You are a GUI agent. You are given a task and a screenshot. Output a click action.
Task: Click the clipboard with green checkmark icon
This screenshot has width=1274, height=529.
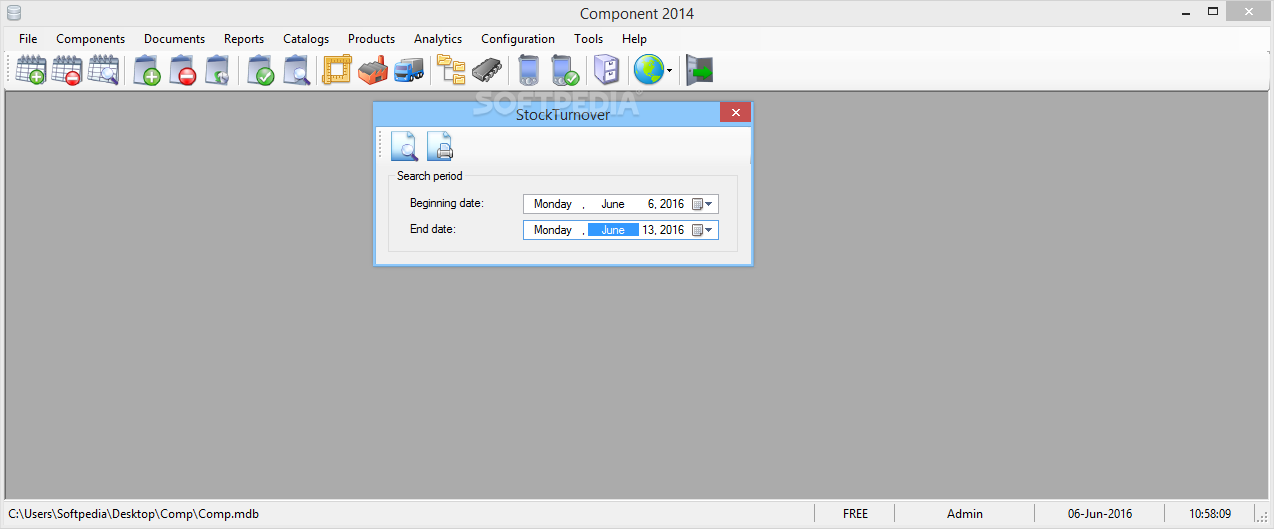click(261, 71)
